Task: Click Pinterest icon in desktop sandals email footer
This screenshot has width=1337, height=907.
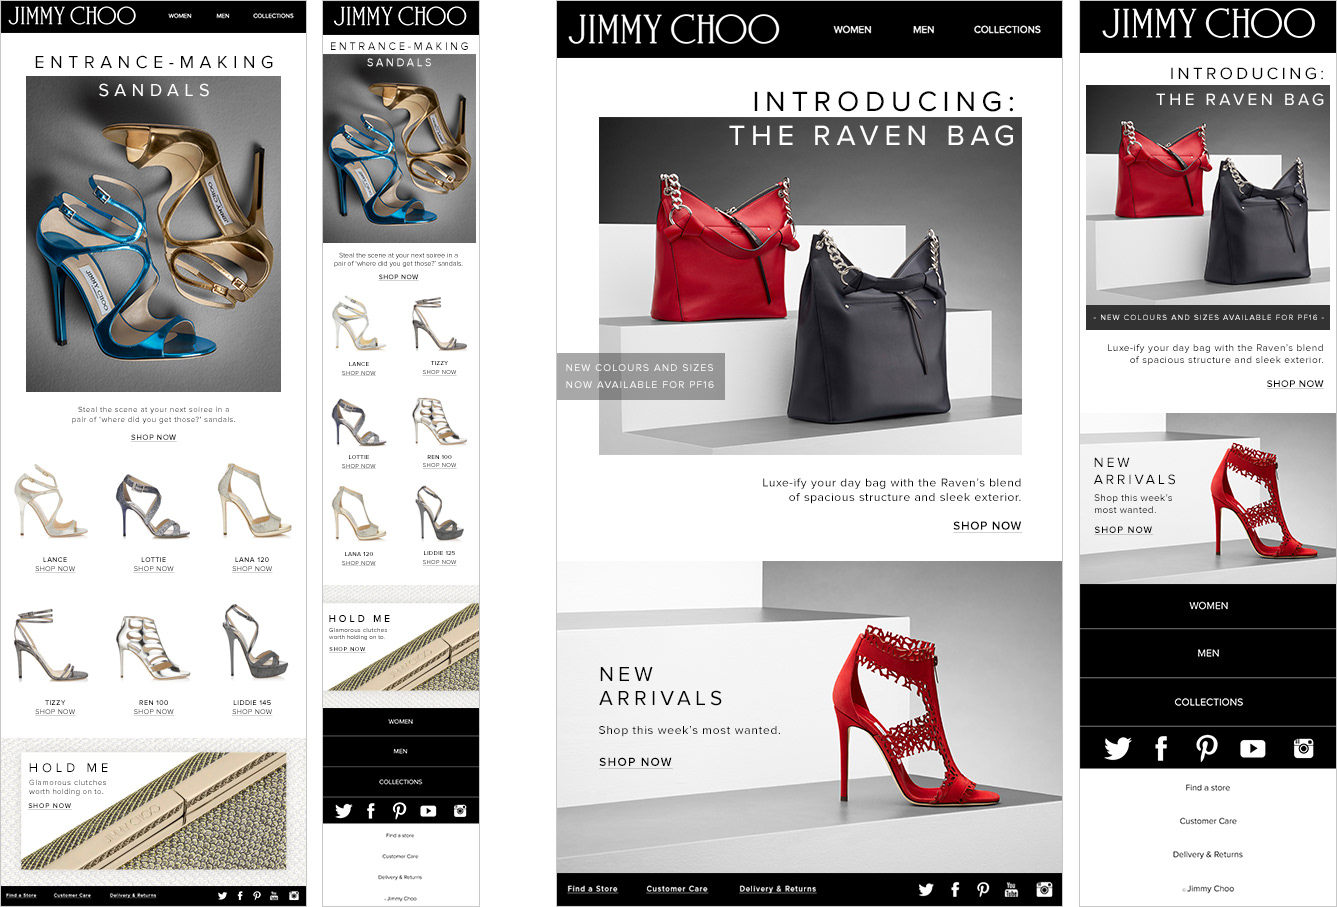Action: click(257, 896)
